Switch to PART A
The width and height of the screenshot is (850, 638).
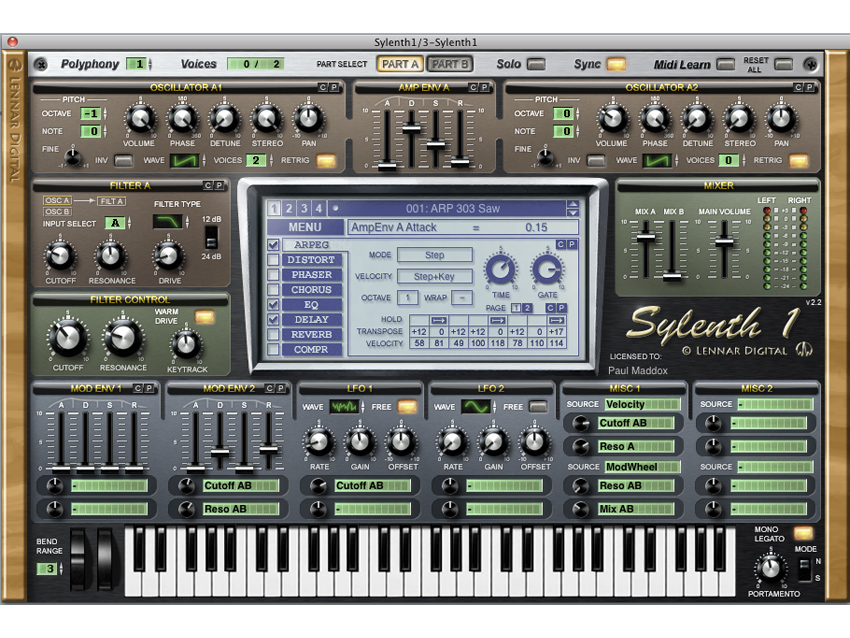400,64
